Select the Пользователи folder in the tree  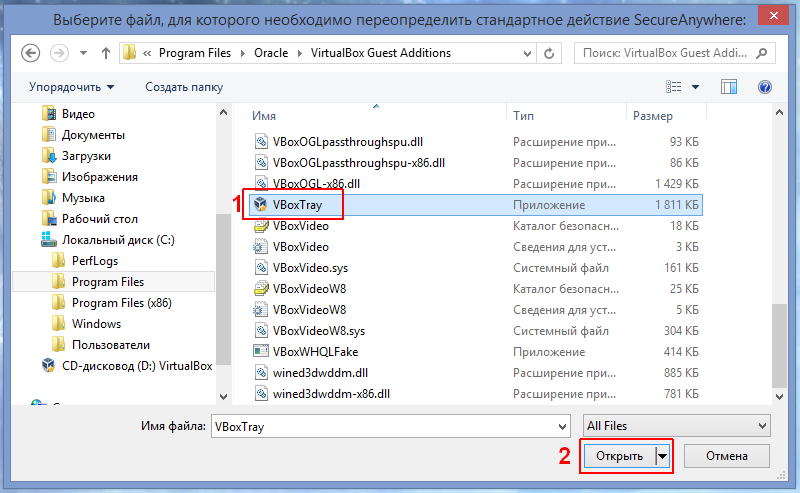coord(111,344)
